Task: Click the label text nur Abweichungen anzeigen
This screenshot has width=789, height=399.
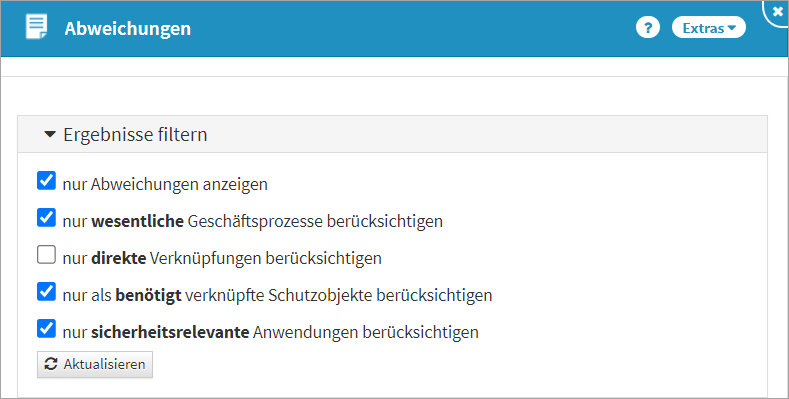Action: pos(165,184)
